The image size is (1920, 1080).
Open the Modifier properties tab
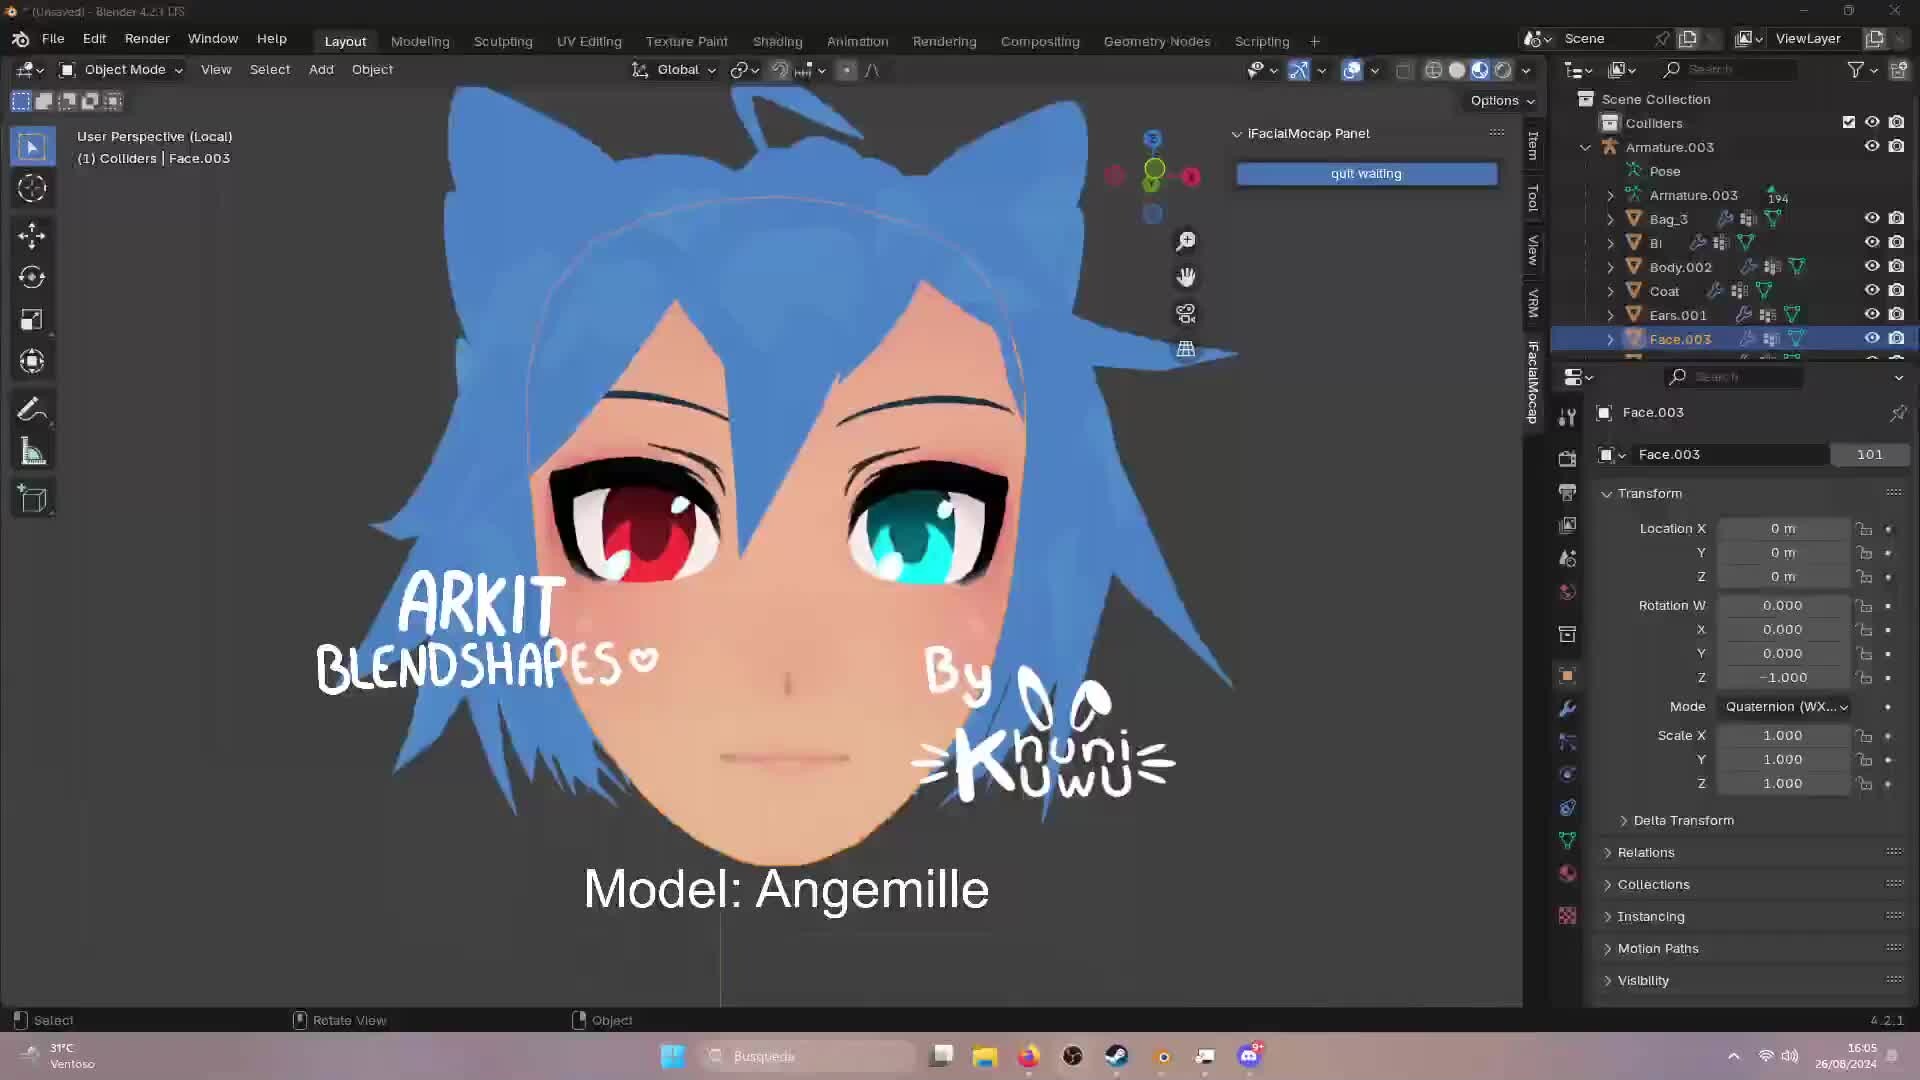[1567, 708]
